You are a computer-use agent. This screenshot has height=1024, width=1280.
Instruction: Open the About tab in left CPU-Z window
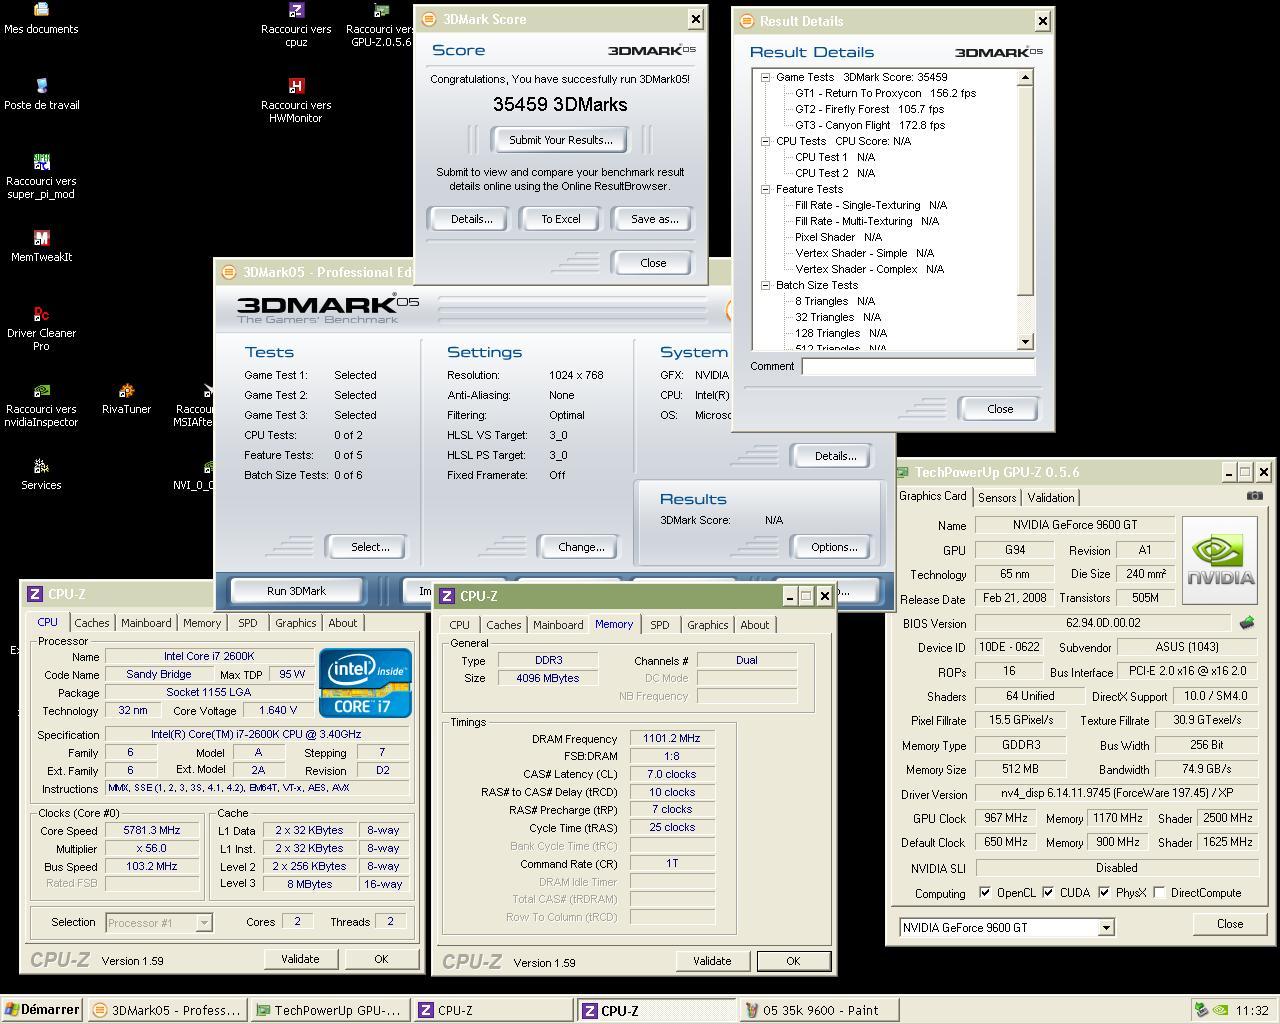tap(343, 623)
